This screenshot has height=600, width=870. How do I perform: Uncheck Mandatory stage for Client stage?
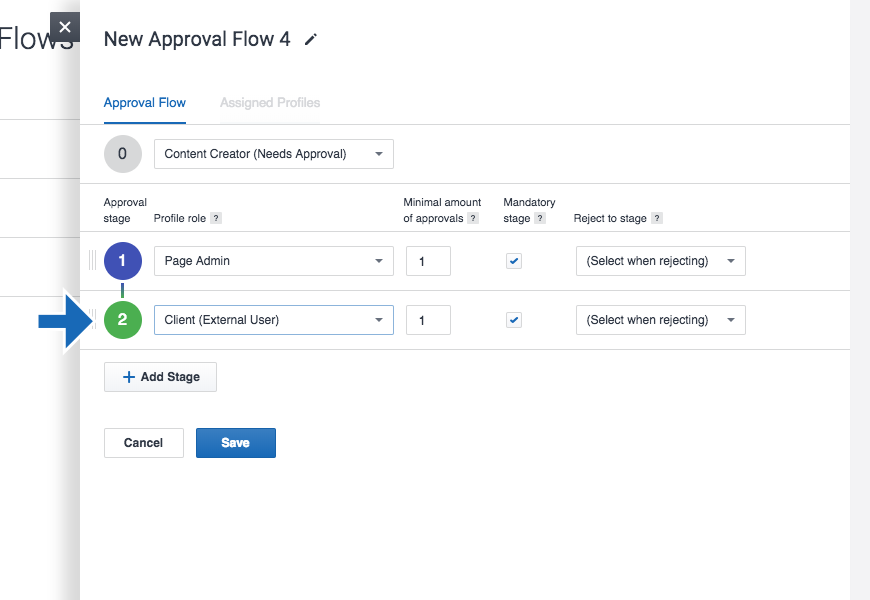pyautogui.click(x=513, y=319)
